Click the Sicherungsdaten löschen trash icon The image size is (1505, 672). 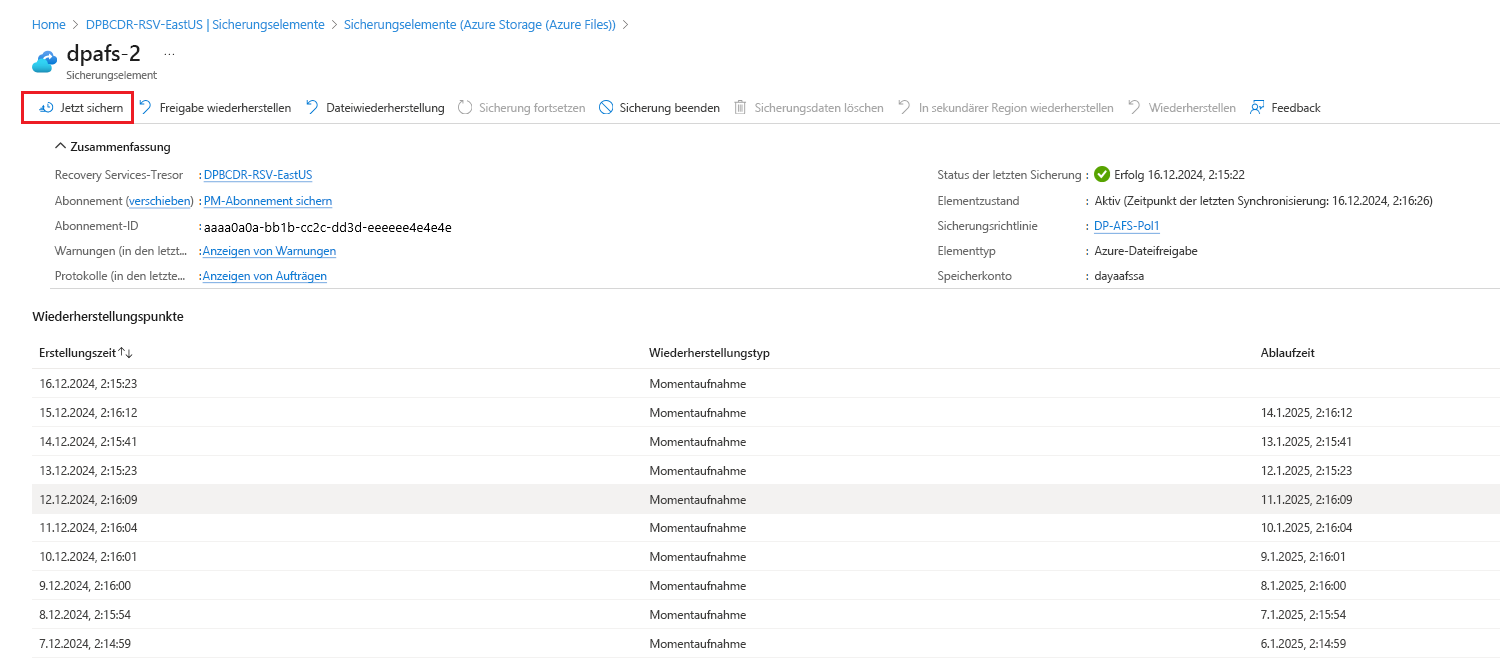[x=741, y=108]
